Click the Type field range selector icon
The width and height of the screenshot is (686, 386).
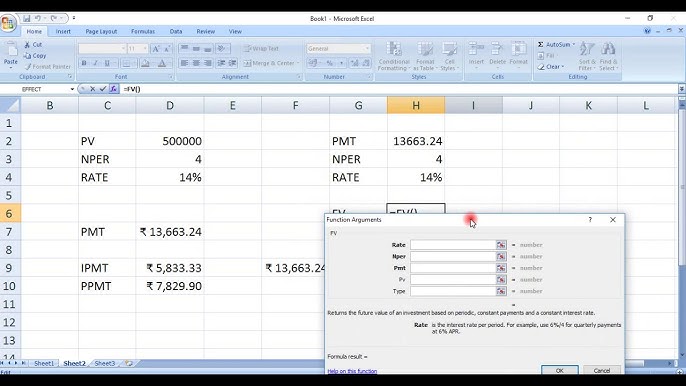(x=501, y=291)
